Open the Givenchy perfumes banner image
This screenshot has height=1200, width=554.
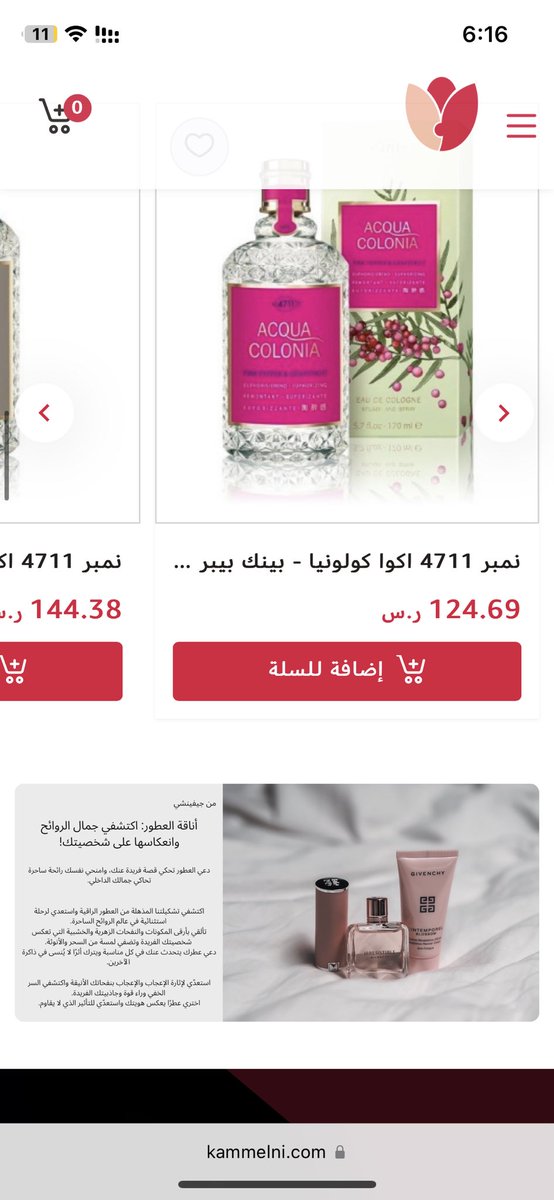[380, 902]
